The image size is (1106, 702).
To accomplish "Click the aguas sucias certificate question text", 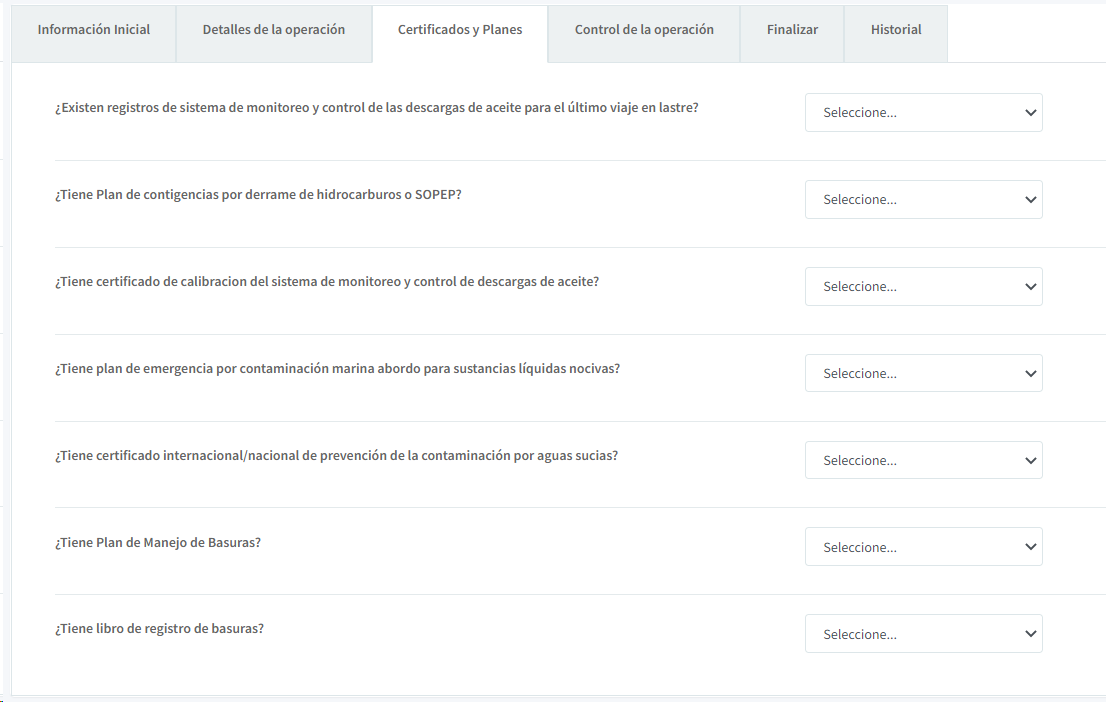I will pos(336,456).
